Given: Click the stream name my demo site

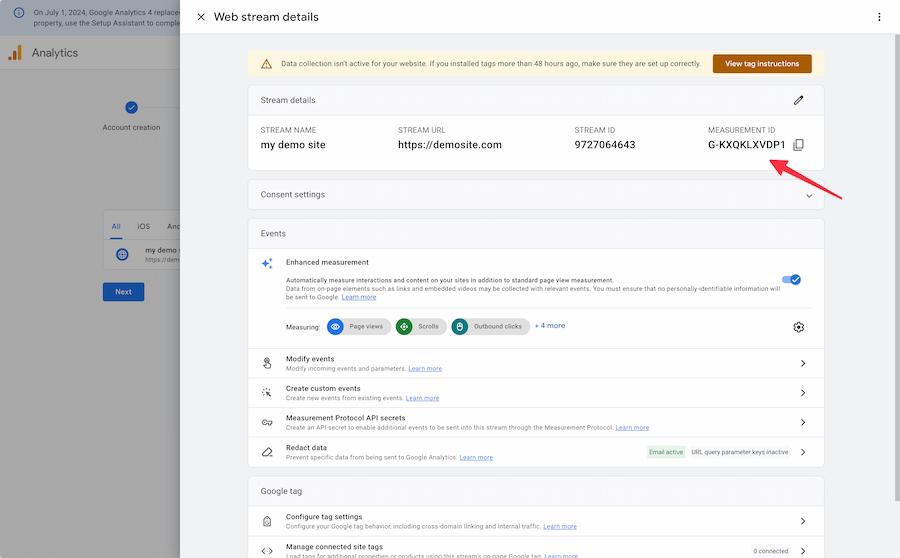Looking at the screenshot, I should pyautogui.click(x=293, y=145).
